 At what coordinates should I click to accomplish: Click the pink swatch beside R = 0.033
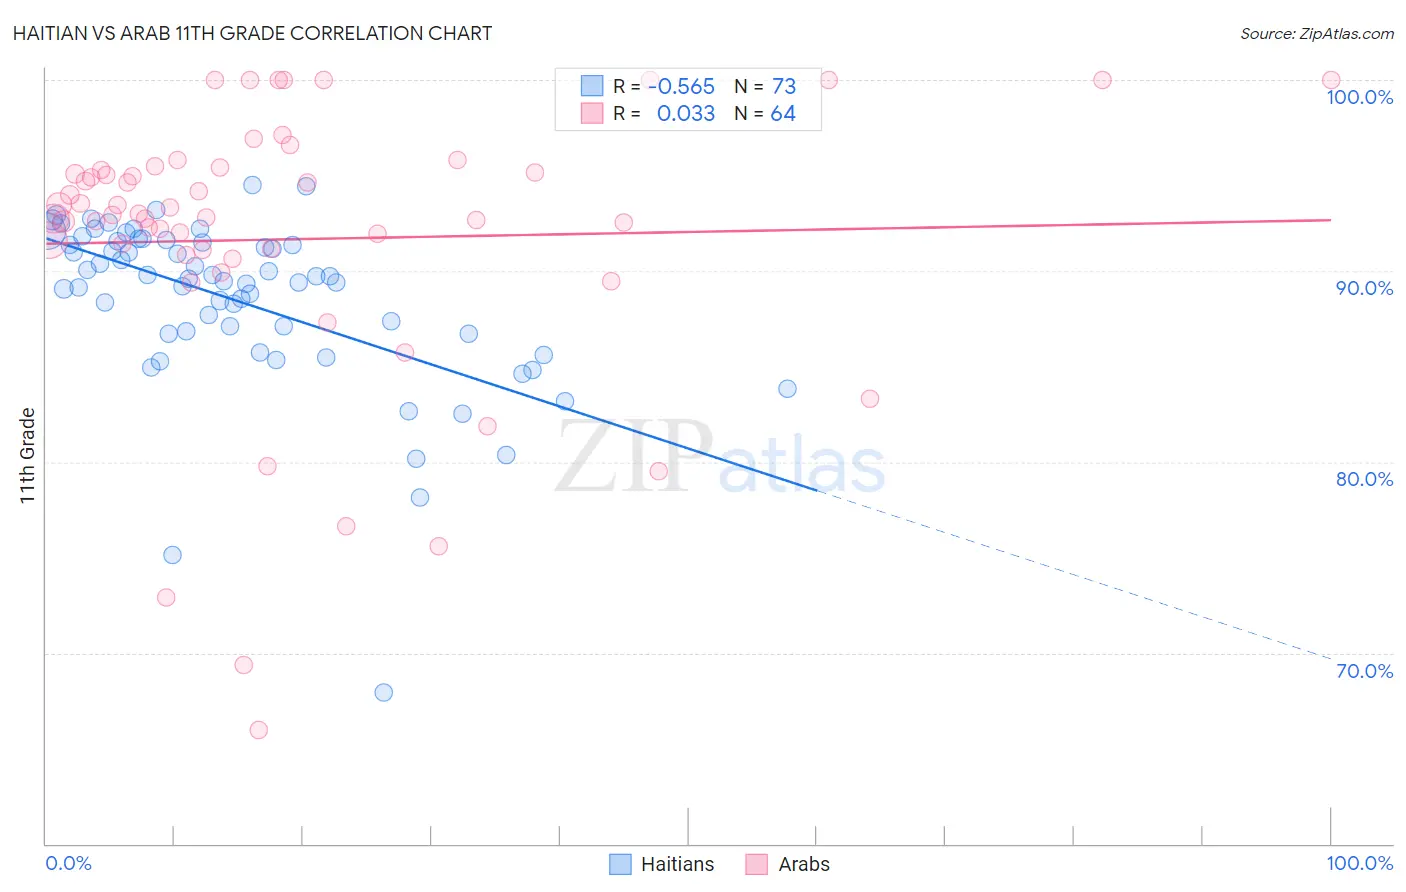[x=592, y=113]
